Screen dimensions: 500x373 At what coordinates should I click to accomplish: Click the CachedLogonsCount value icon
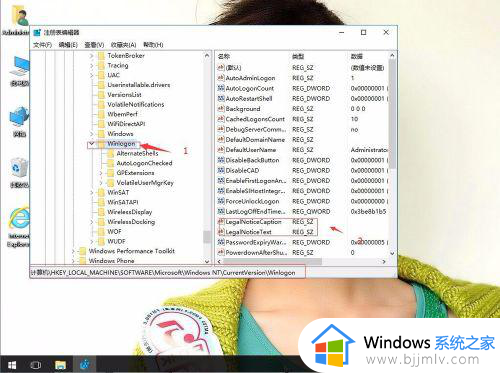221,119
